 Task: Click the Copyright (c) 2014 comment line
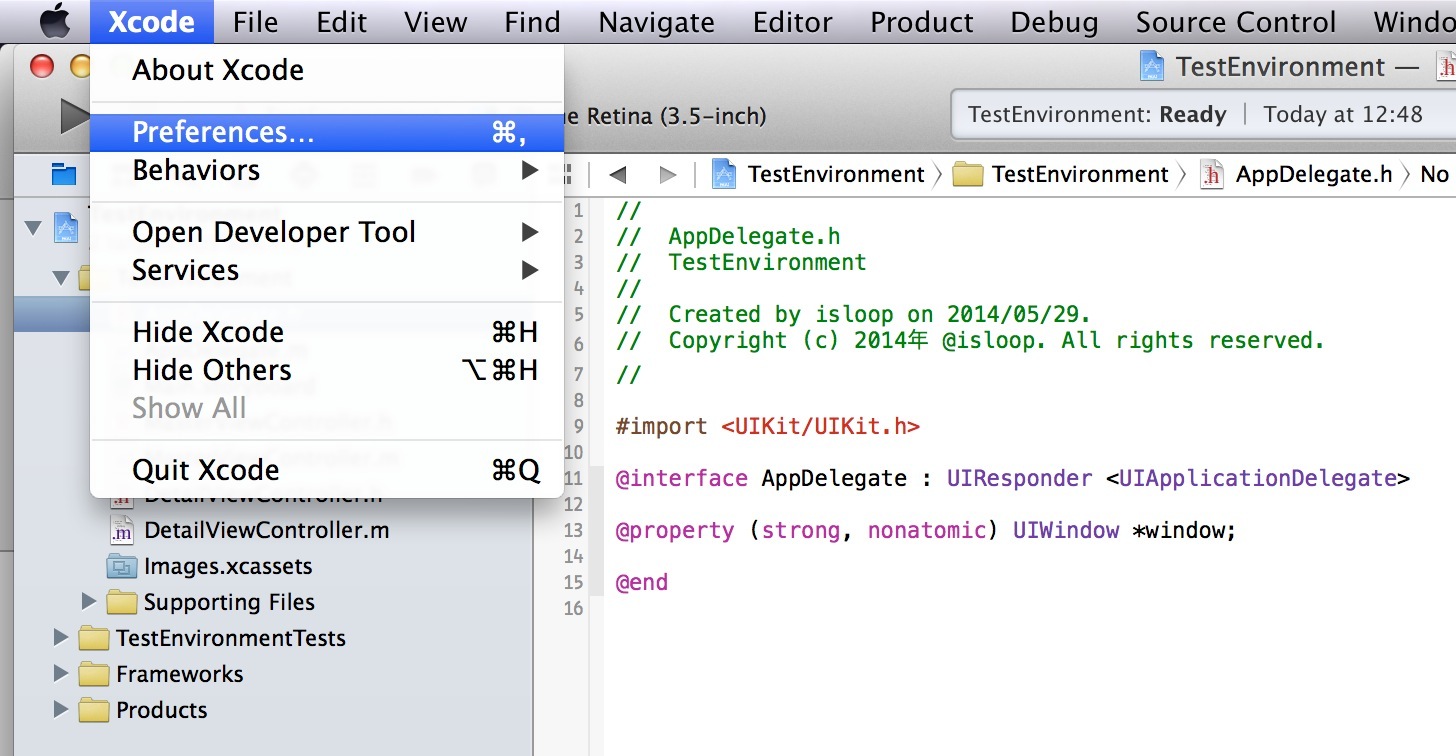(970, 340)
